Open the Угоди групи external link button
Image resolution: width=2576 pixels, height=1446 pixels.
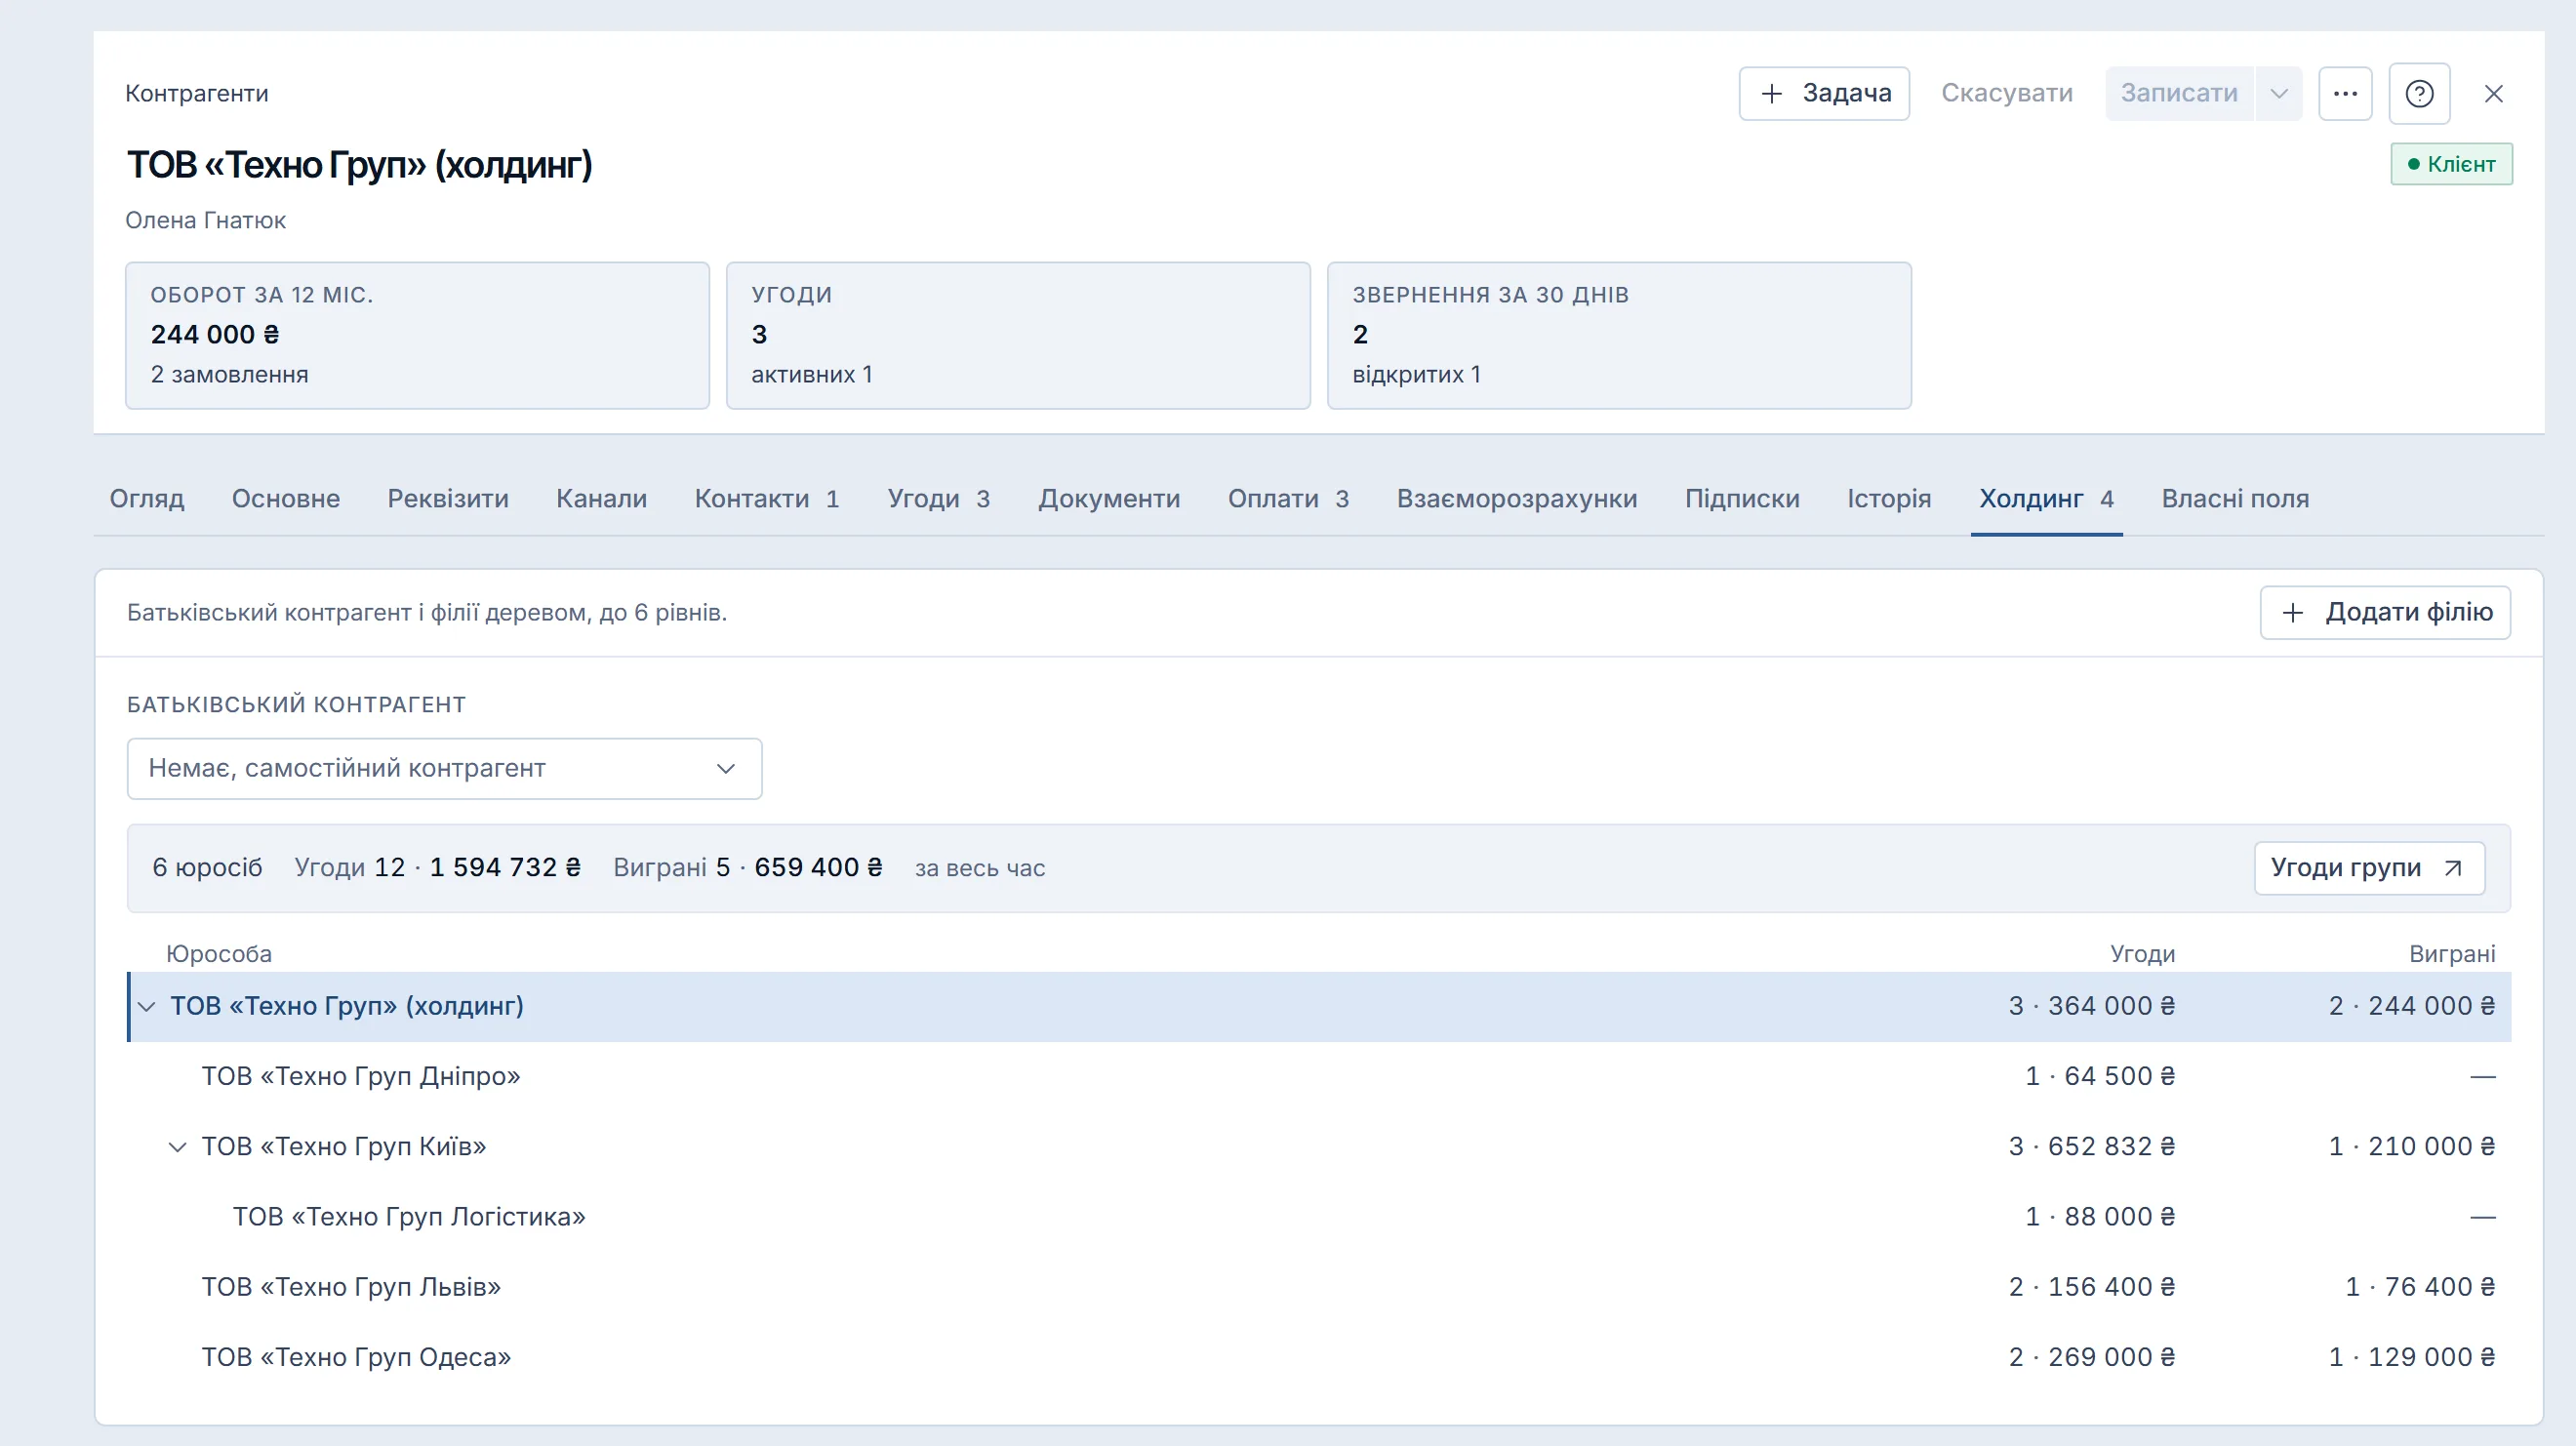click(x=2369, y=868)
